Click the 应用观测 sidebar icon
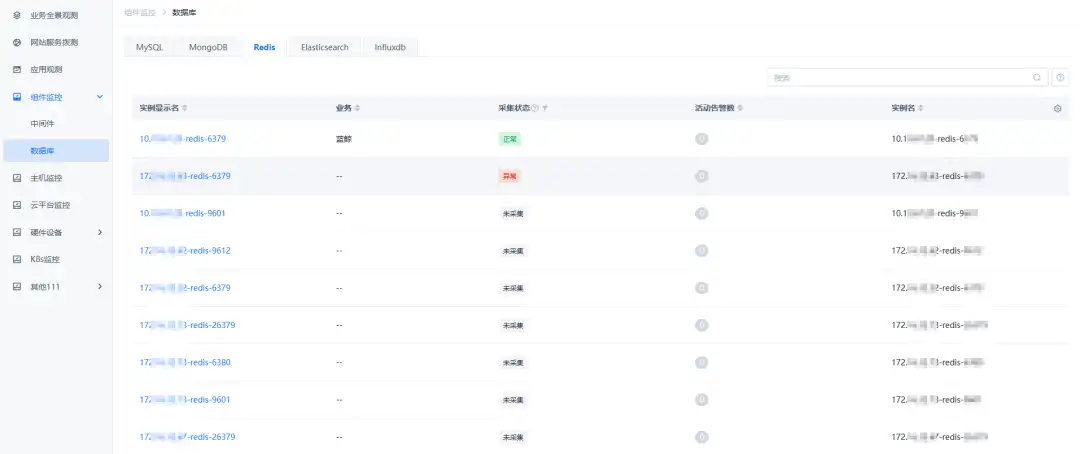Viewport: 1080px width, 454px height. pos(17,70)
